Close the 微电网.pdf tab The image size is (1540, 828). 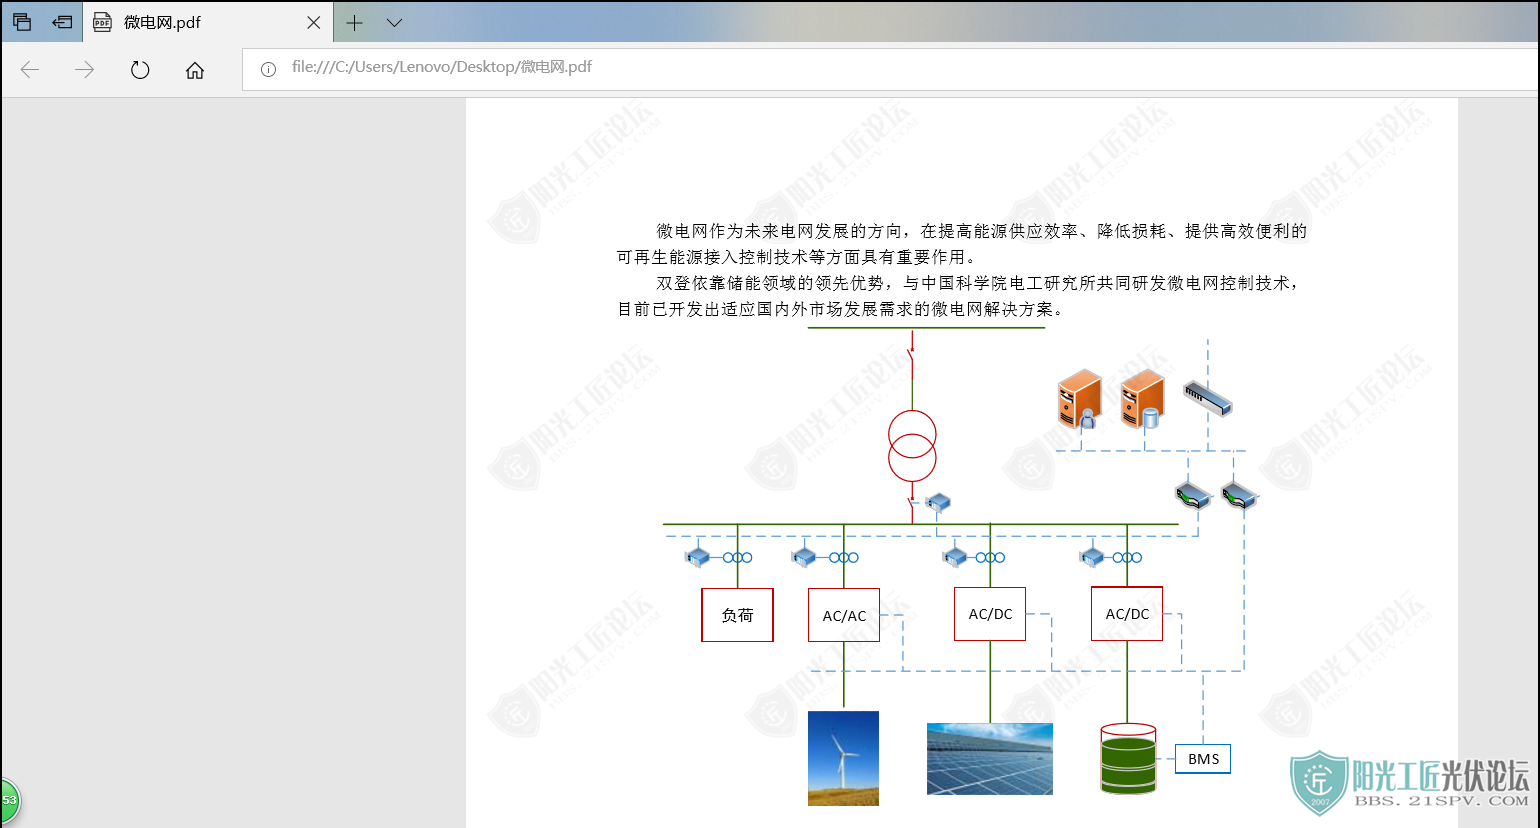pyautogui.click(x=313, y=22)
